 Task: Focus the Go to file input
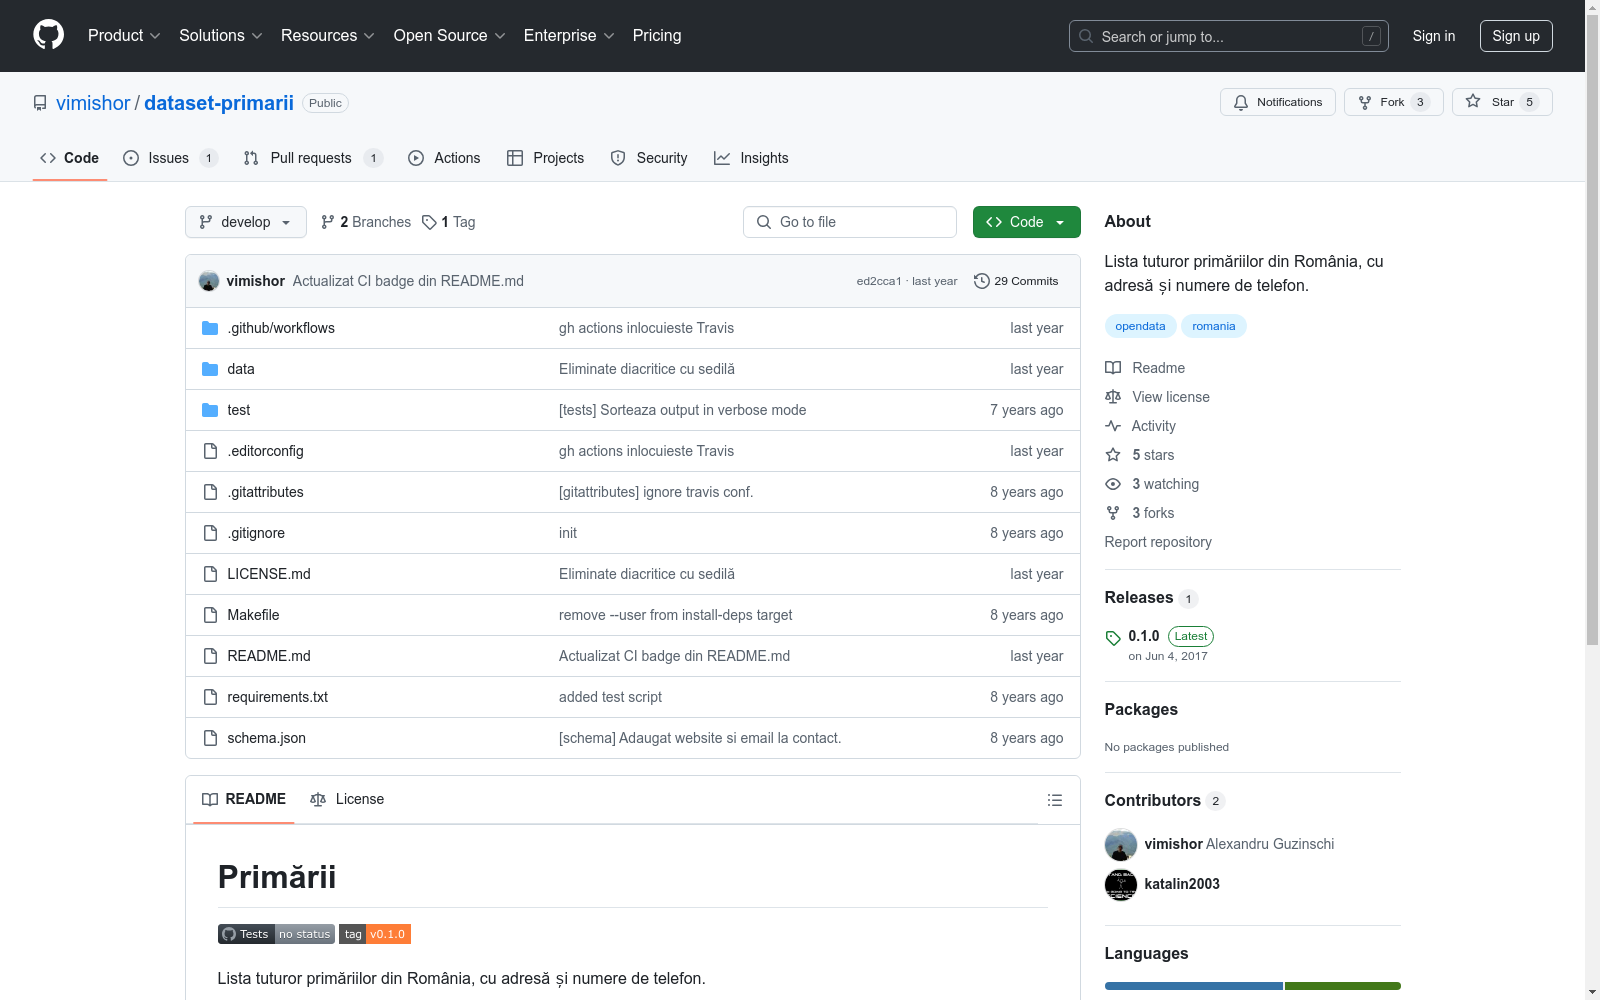click(x=850, y=222)
